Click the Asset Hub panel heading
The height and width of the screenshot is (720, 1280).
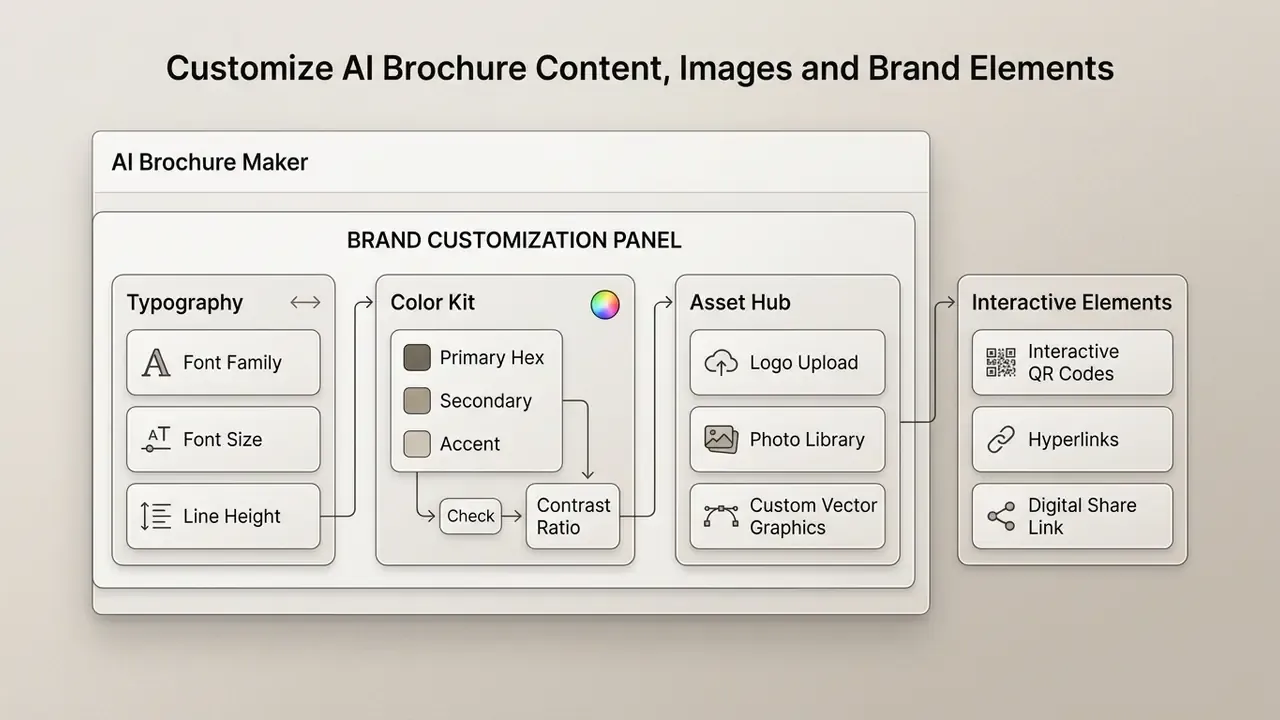(x=740, y=302)
